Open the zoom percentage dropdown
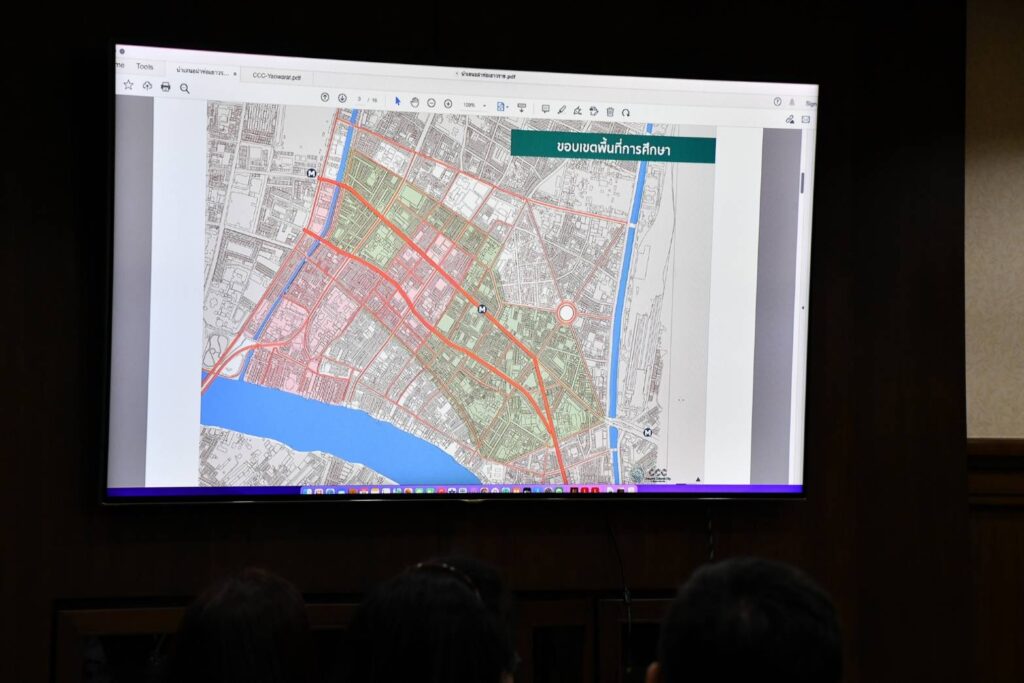 [x=475, y=104]
